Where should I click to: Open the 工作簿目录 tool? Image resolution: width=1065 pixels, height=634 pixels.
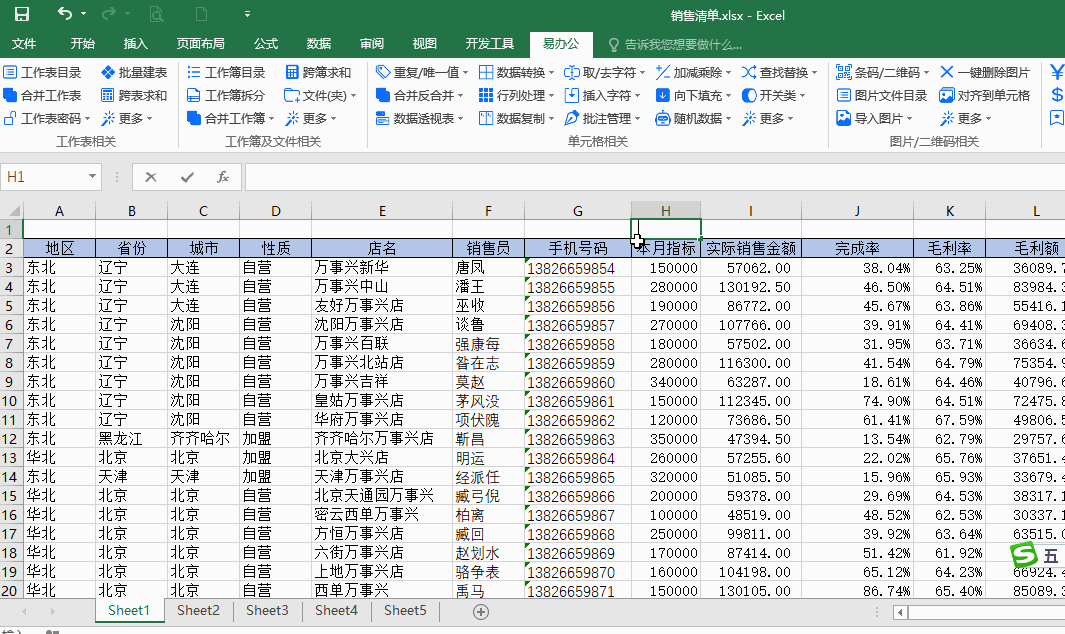(226, 72)
